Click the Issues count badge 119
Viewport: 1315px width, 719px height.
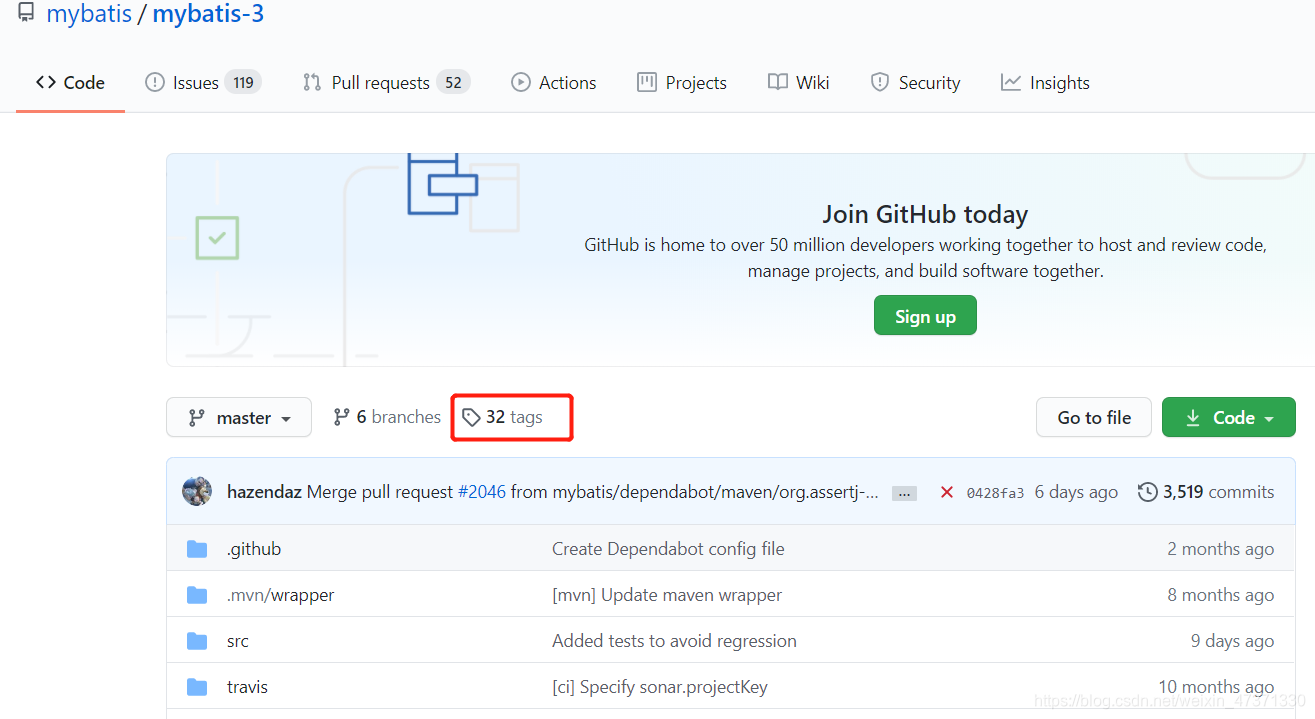click(x=243, y=83)
